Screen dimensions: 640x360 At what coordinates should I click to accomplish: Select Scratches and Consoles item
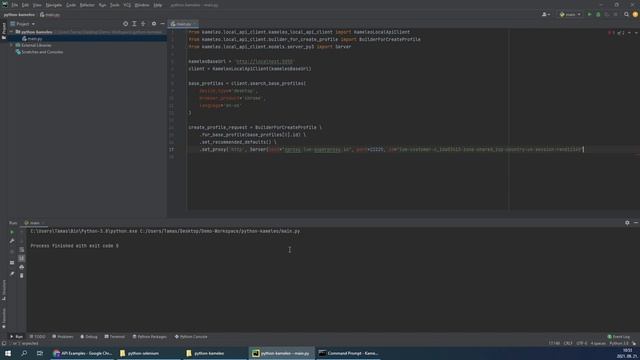[x=39, y=52]
